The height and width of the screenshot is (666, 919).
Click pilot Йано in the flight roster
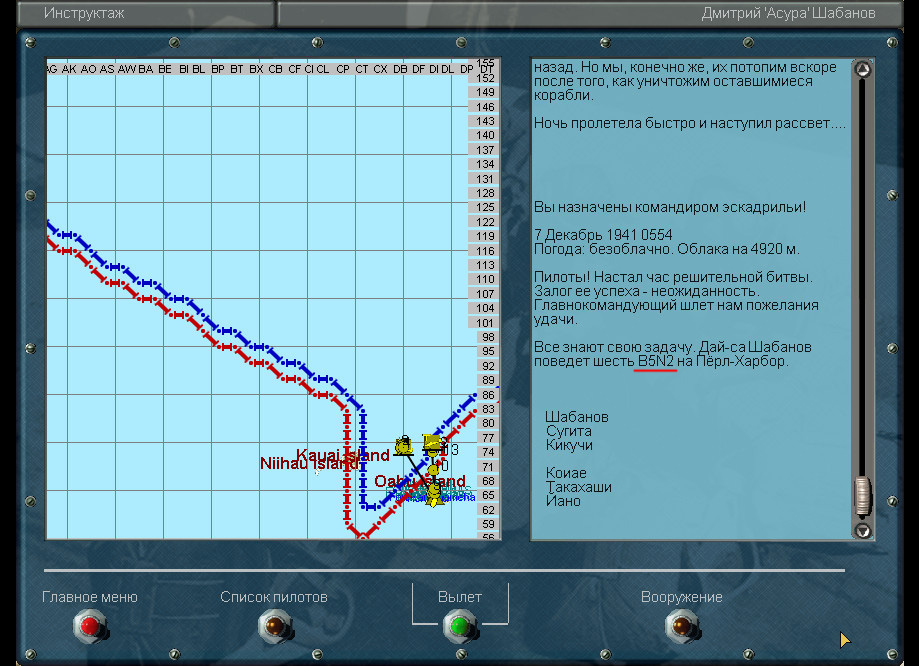tap(563, 501)
